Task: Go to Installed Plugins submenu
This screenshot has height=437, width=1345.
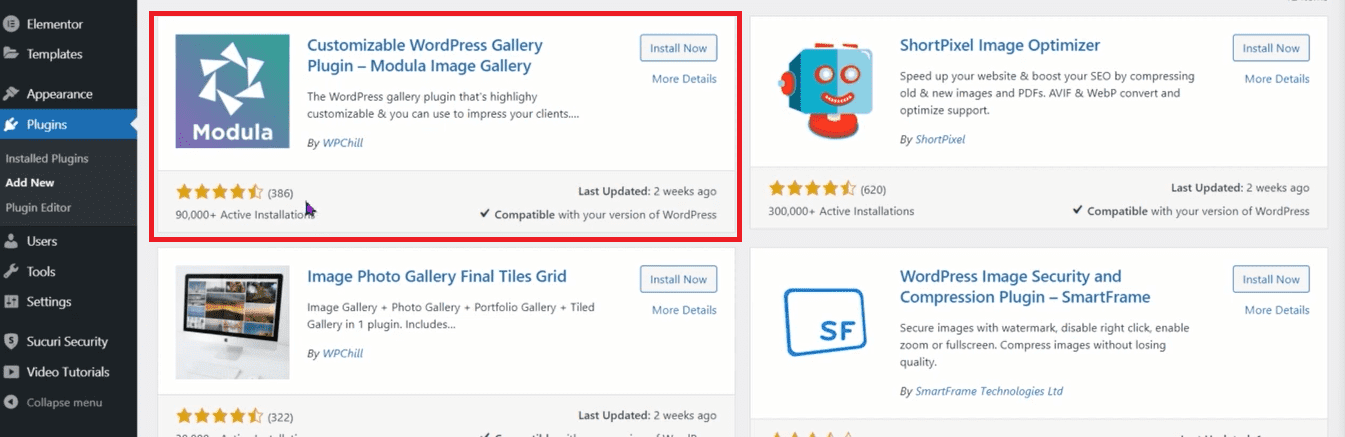Action: (47, 158)
